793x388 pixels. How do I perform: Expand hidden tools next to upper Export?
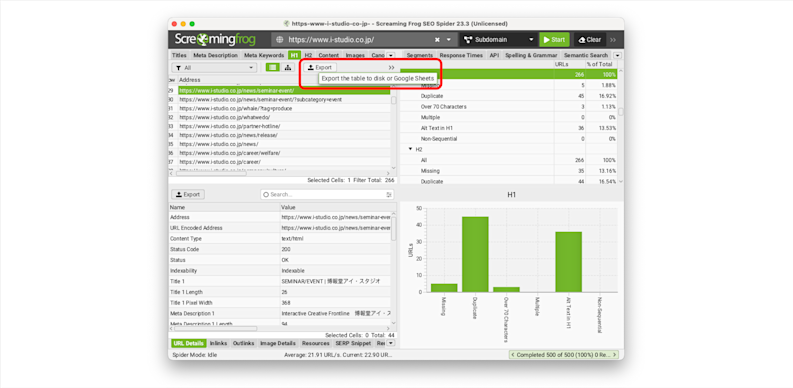point(391,67)
